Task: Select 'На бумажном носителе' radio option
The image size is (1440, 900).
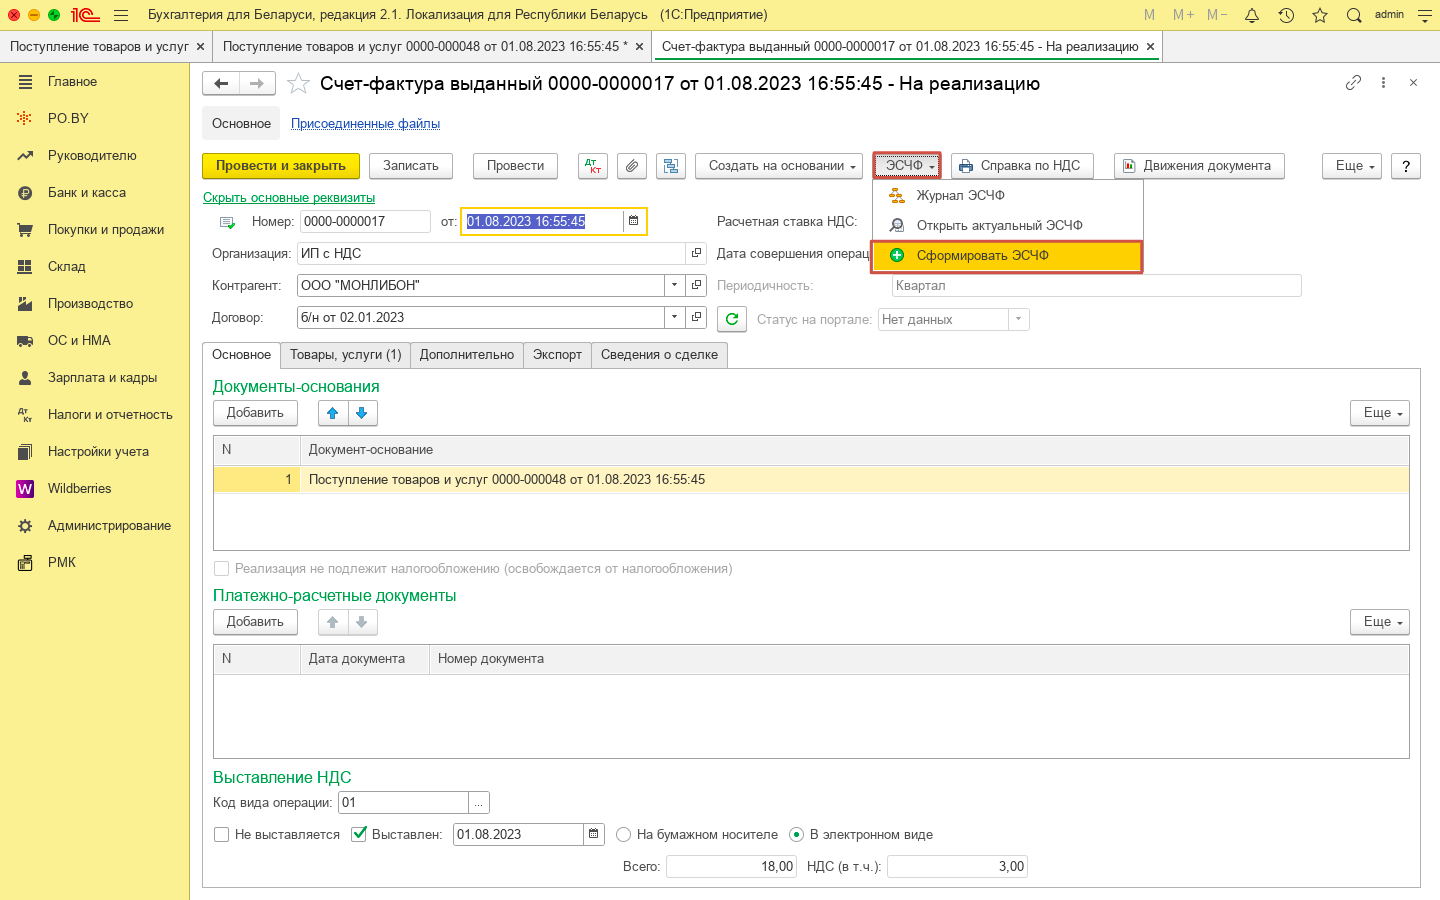Action: click(624, 835)
